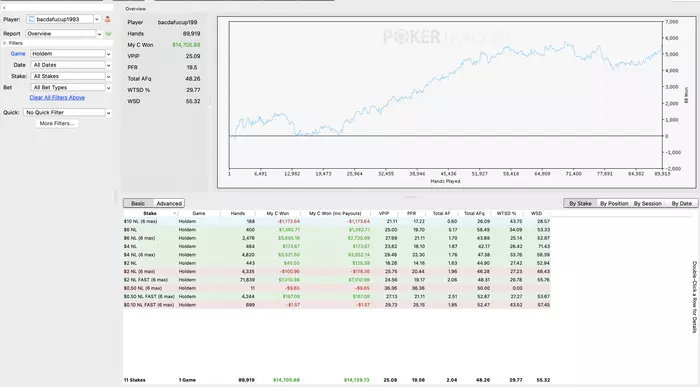Image resolution: width=700 pixels, height=387 pixels.
Task: Click the Hands 89,919 summary value
Action: tap(192, 34)
